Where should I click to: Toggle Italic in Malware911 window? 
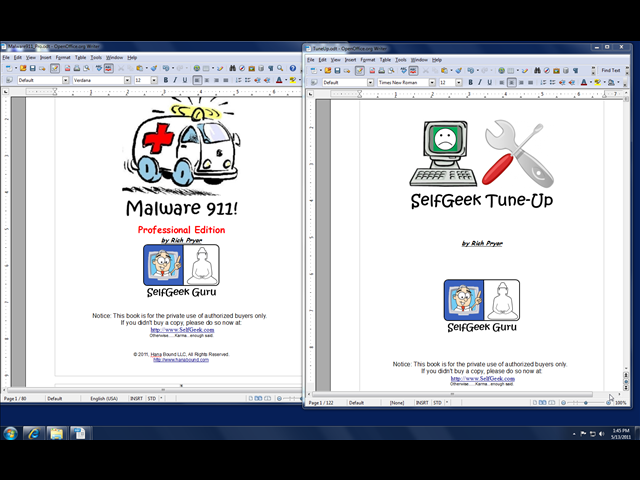click(175, 80)
